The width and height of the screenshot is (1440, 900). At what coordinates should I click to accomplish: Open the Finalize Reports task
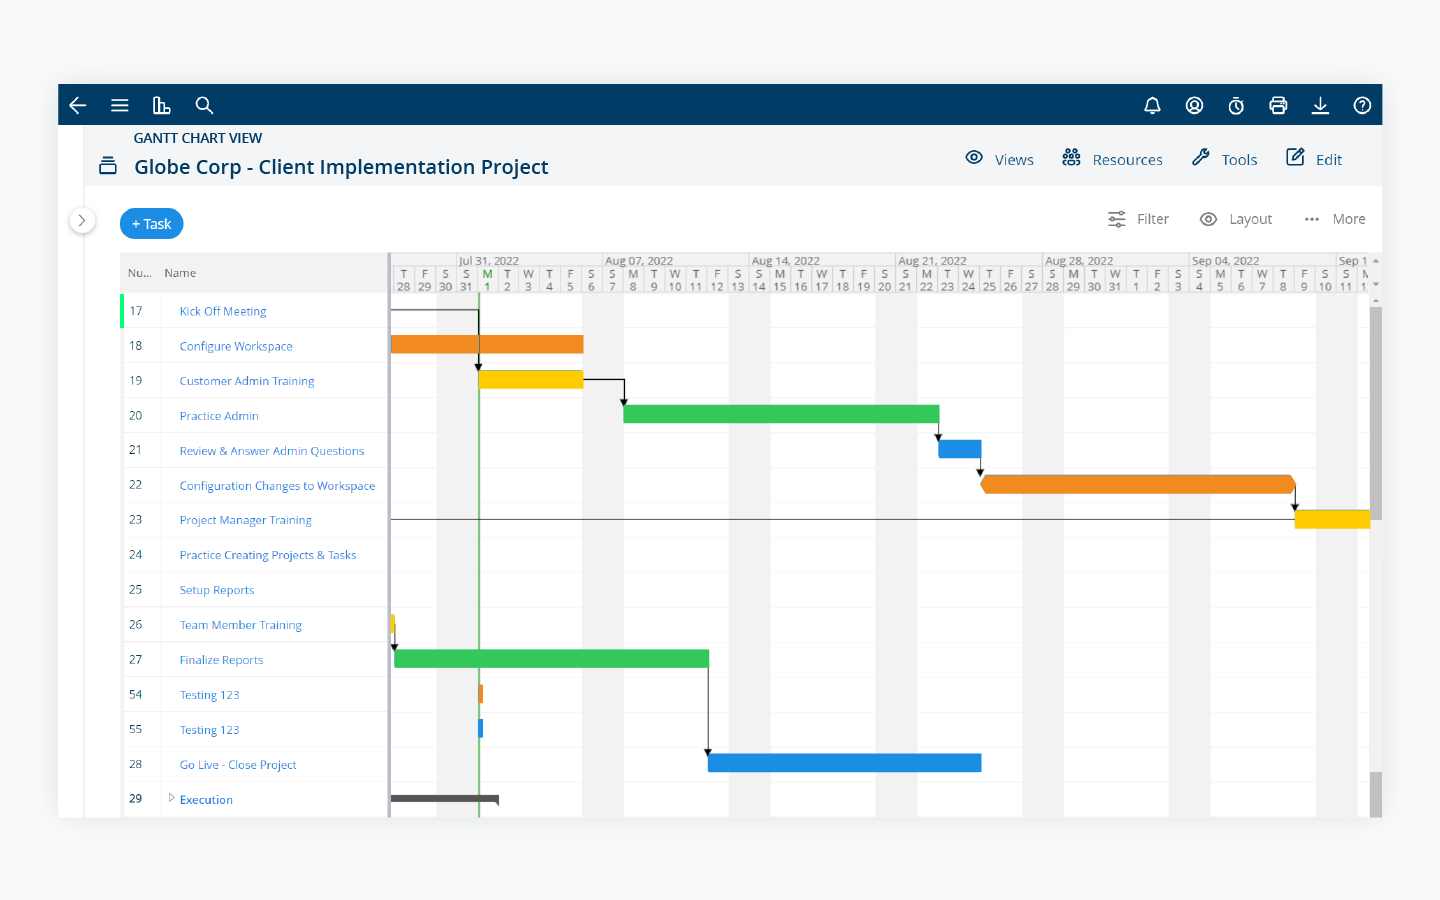point(221,660)
